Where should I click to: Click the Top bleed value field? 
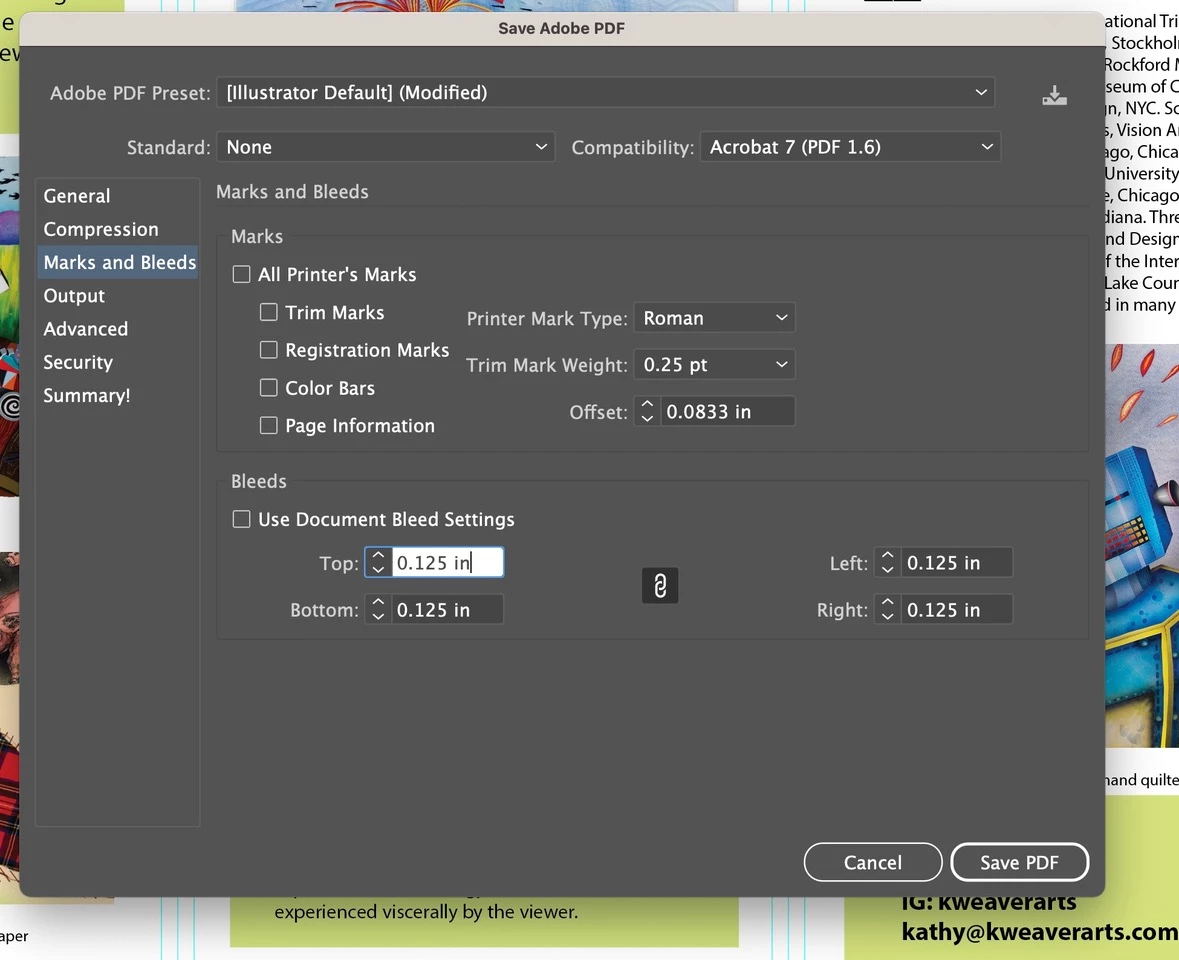point(447,562)
